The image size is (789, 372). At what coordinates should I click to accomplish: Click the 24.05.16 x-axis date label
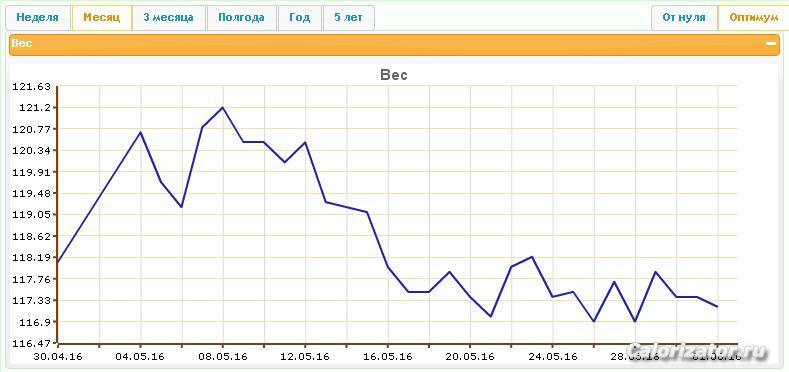[x=552, y=357]
